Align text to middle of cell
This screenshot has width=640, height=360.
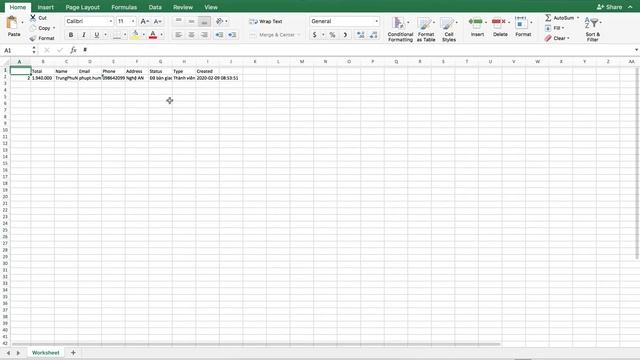[191, 21]
